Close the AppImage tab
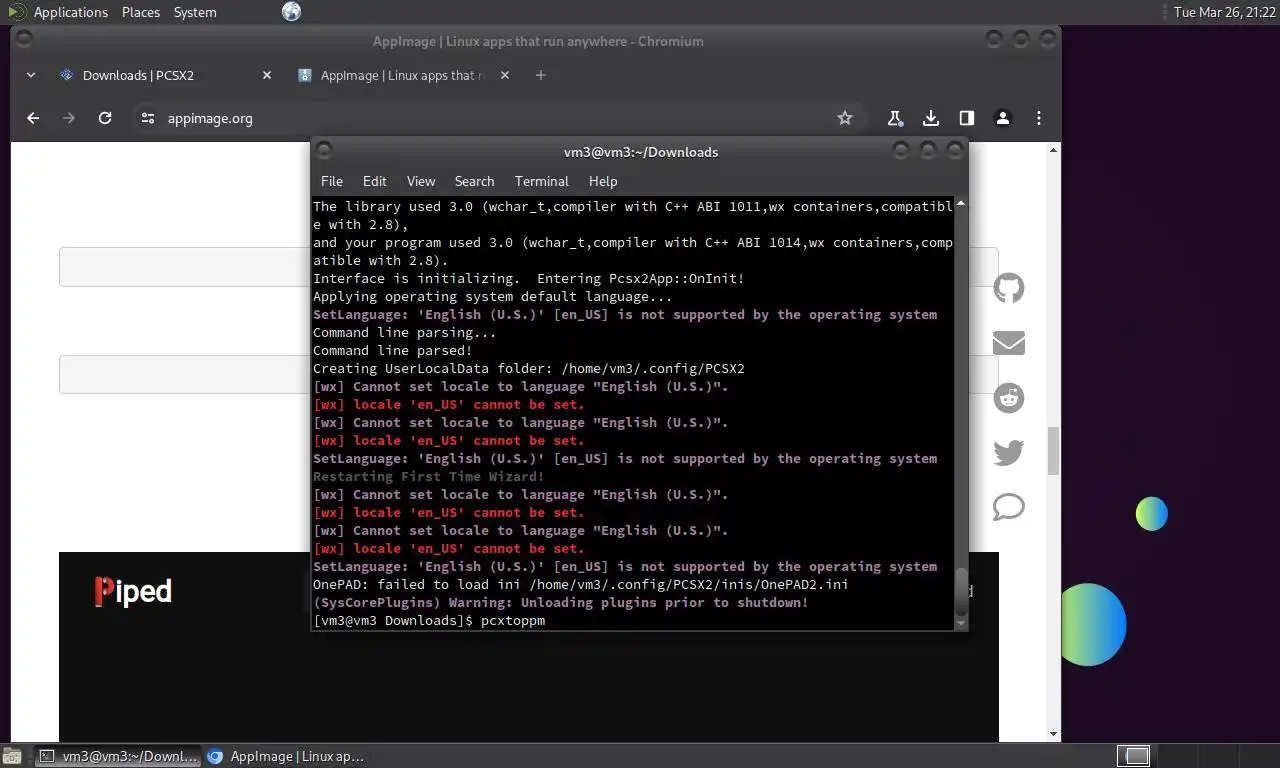1280x768 pixels. point(505,75)
